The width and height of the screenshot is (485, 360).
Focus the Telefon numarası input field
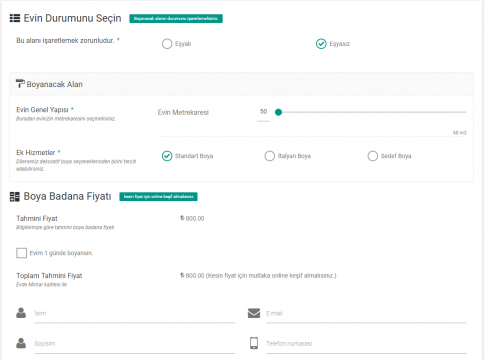(x=366, y=344)
